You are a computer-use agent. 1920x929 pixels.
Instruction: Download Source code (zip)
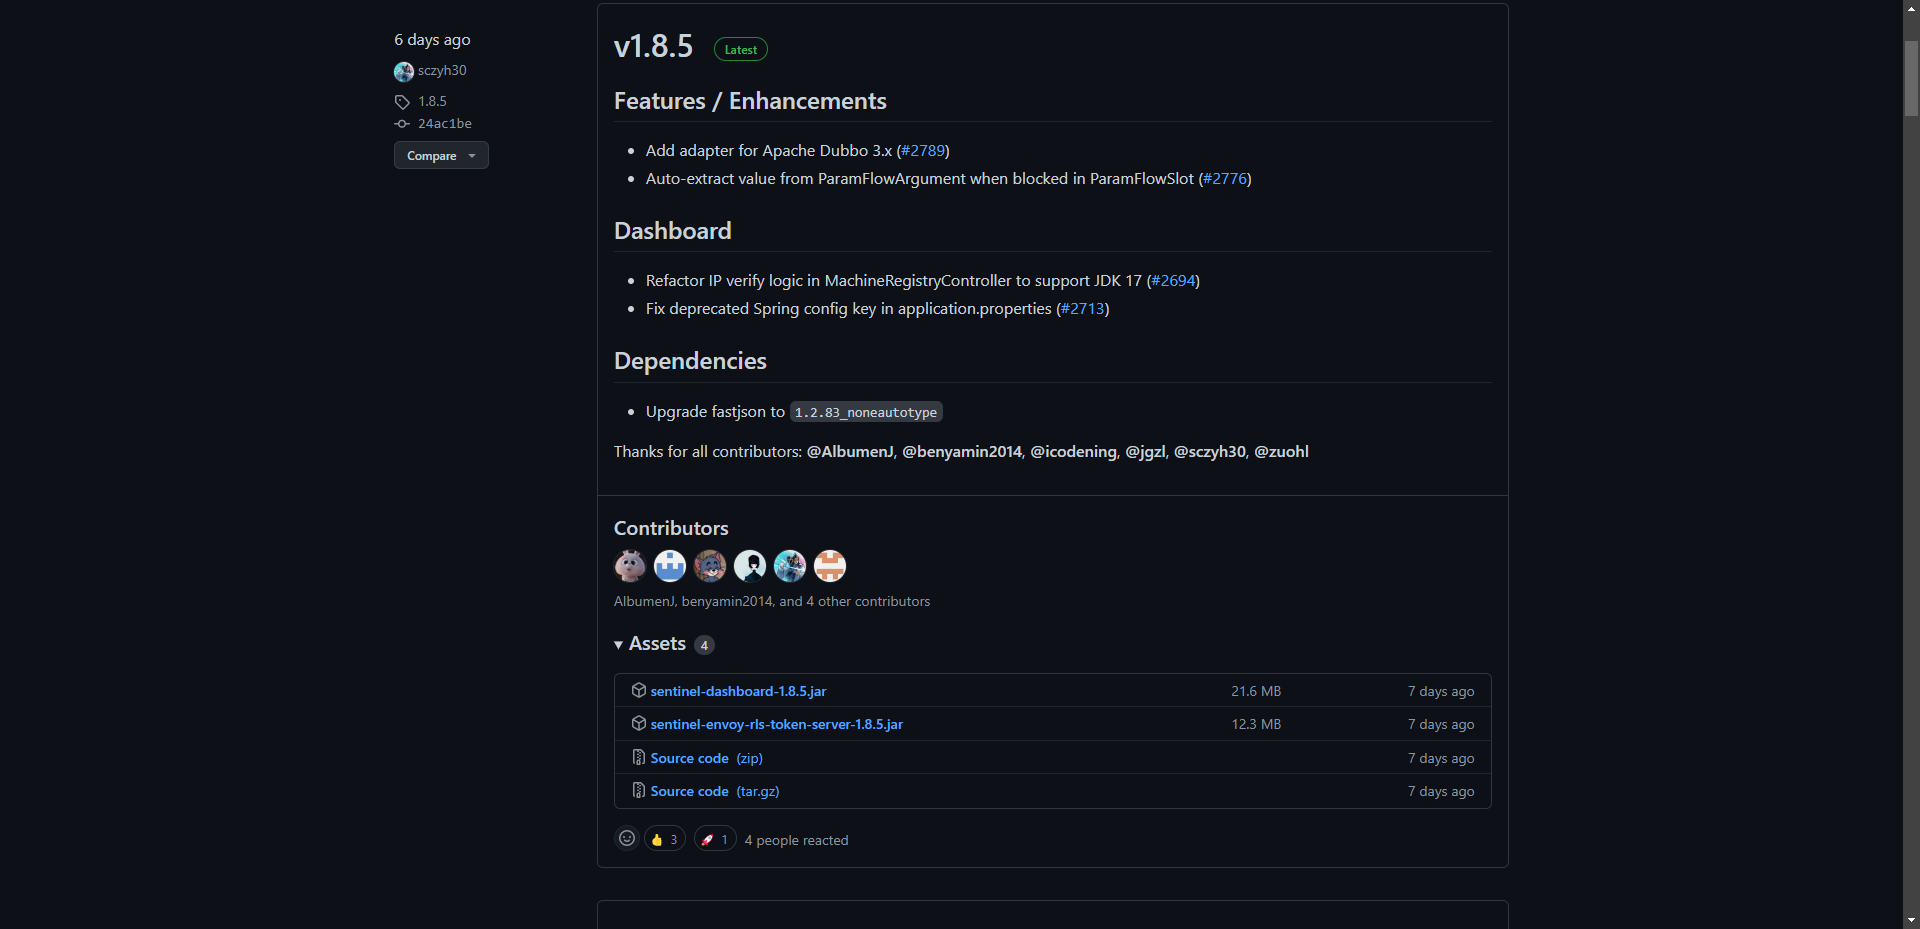pos(706,758)
